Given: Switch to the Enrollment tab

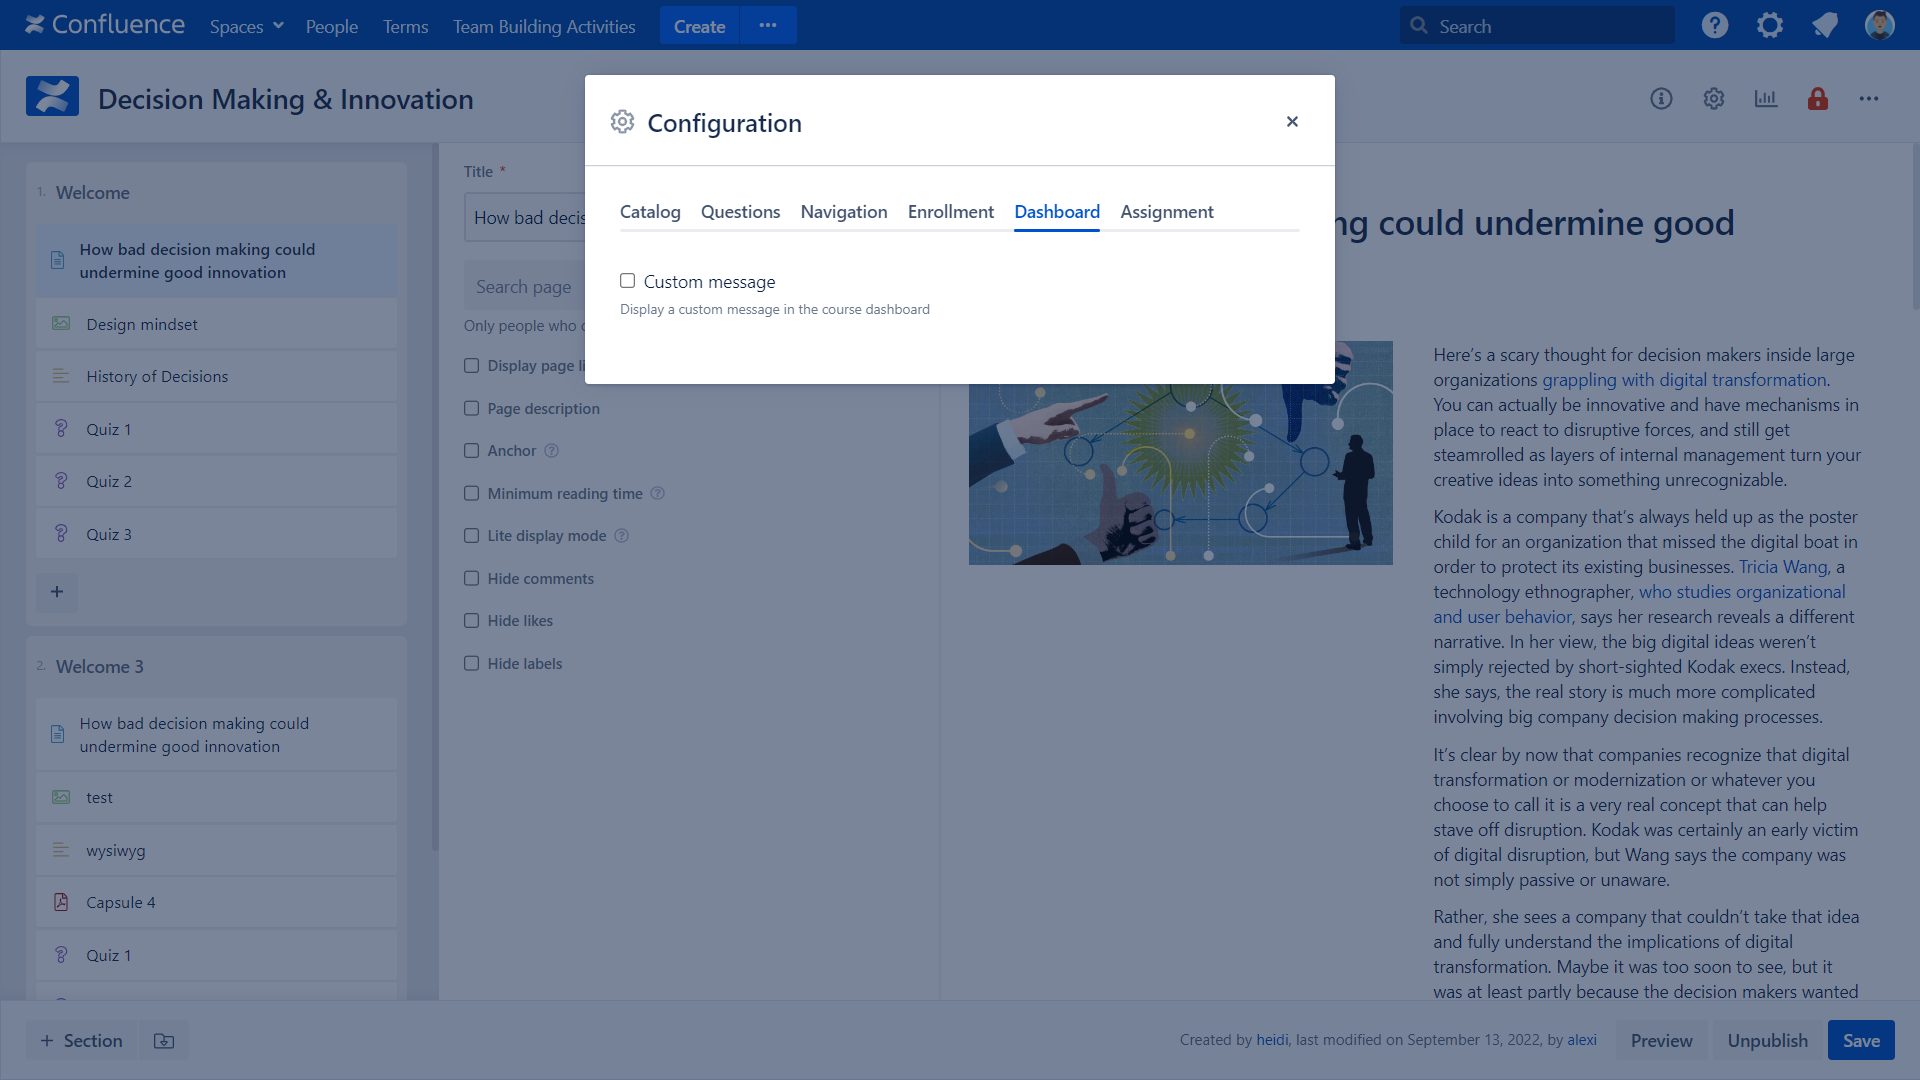Looking at the screenshot, I should coord(950,212).
